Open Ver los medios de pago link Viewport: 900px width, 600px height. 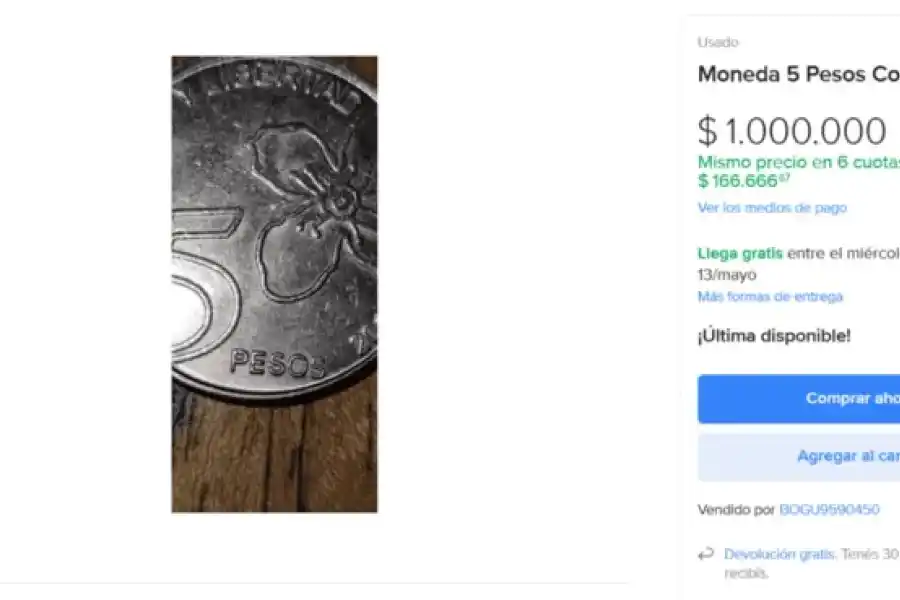tap(772, 208)
